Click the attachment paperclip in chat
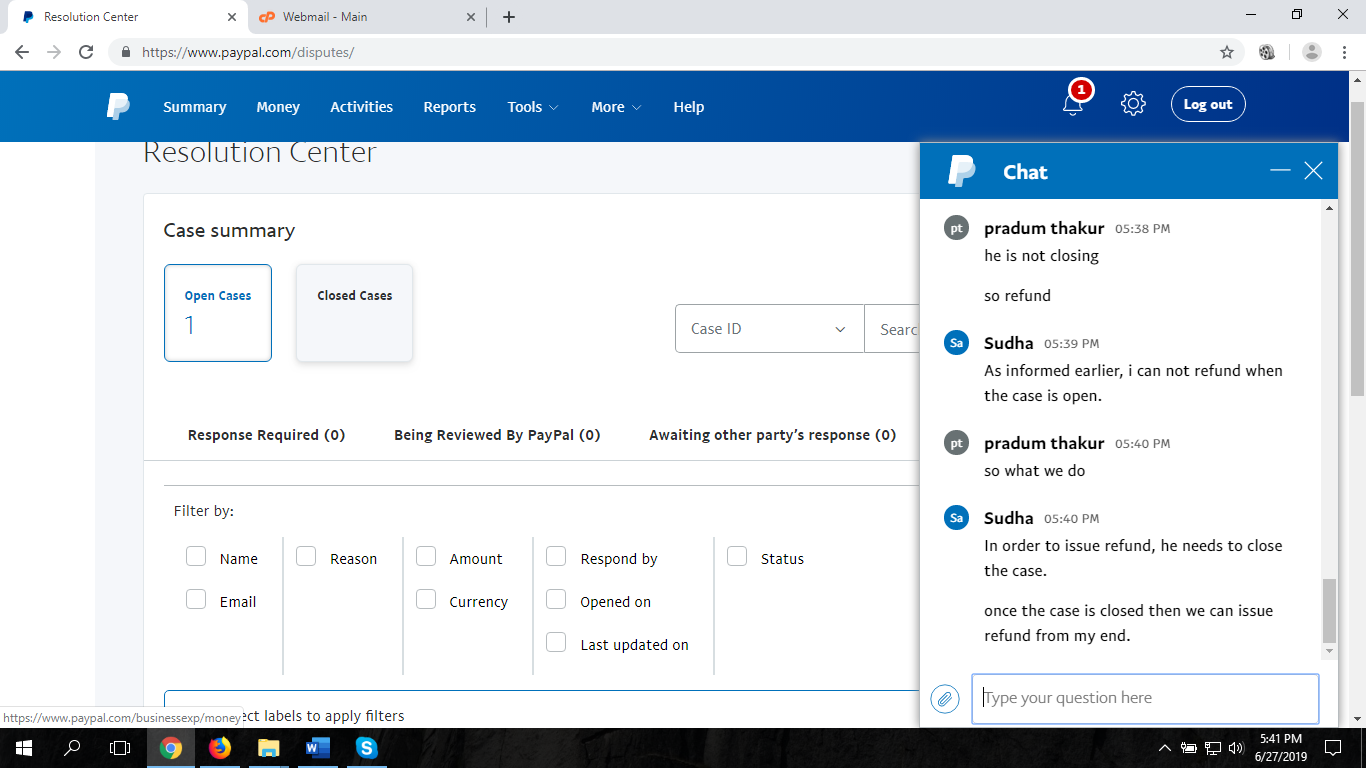 [945, 698]
